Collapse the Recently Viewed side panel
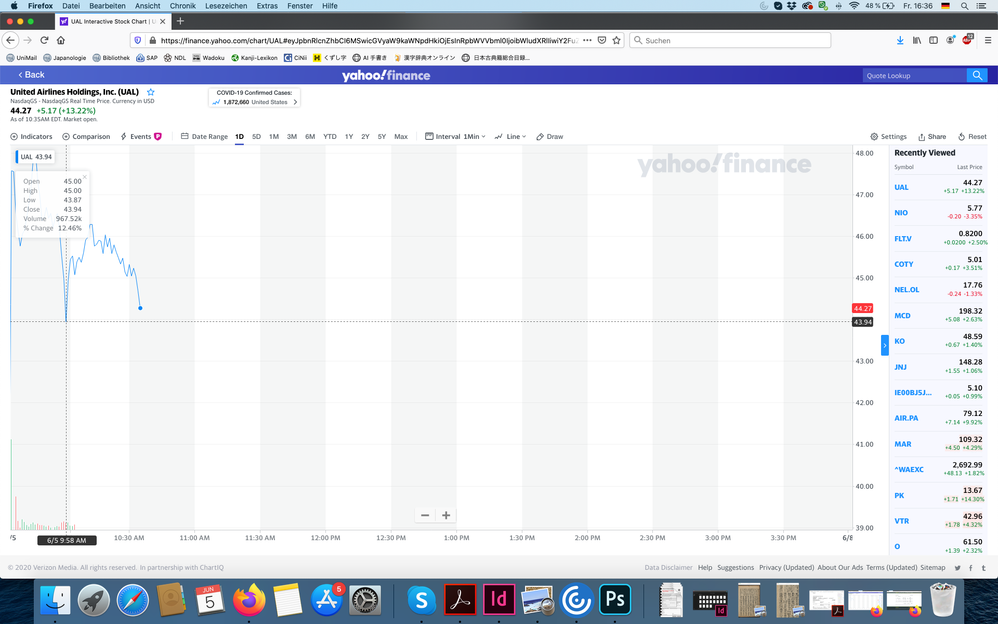Viewport: 998px width, 624px height. pyautogui.click(x=884, y=345)
